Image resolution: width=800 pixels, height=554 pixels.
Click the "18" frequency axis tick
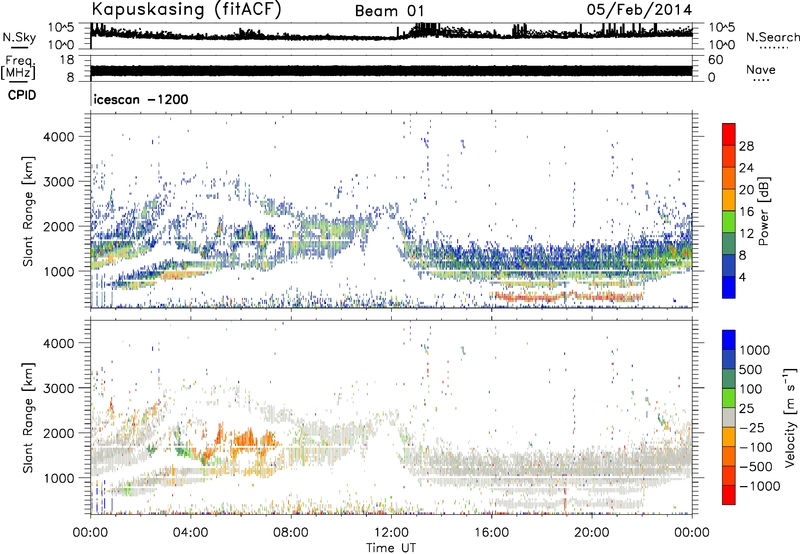(x=67, y=60)
